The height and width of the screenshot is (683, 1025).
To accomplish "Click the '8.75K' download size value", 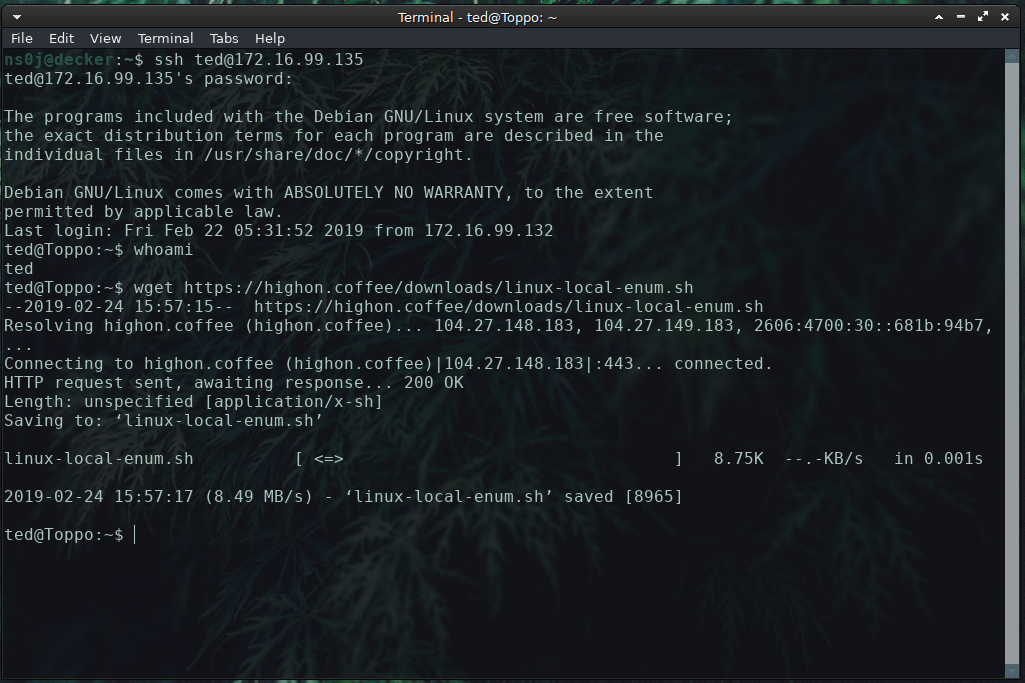I will pos(739,459).
